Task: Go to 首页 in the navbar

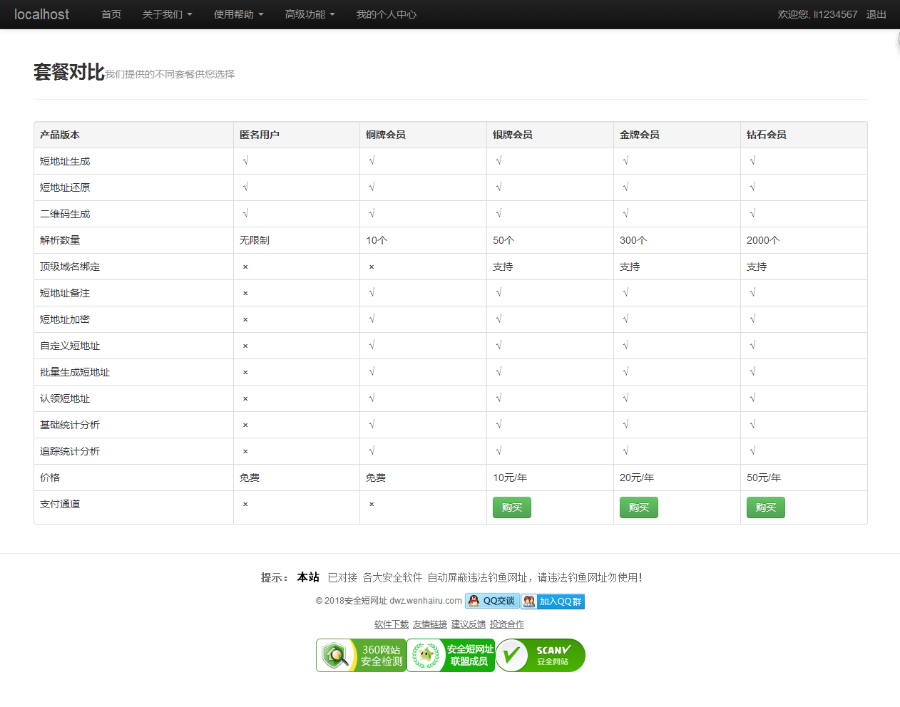Action: click(111, 15)
